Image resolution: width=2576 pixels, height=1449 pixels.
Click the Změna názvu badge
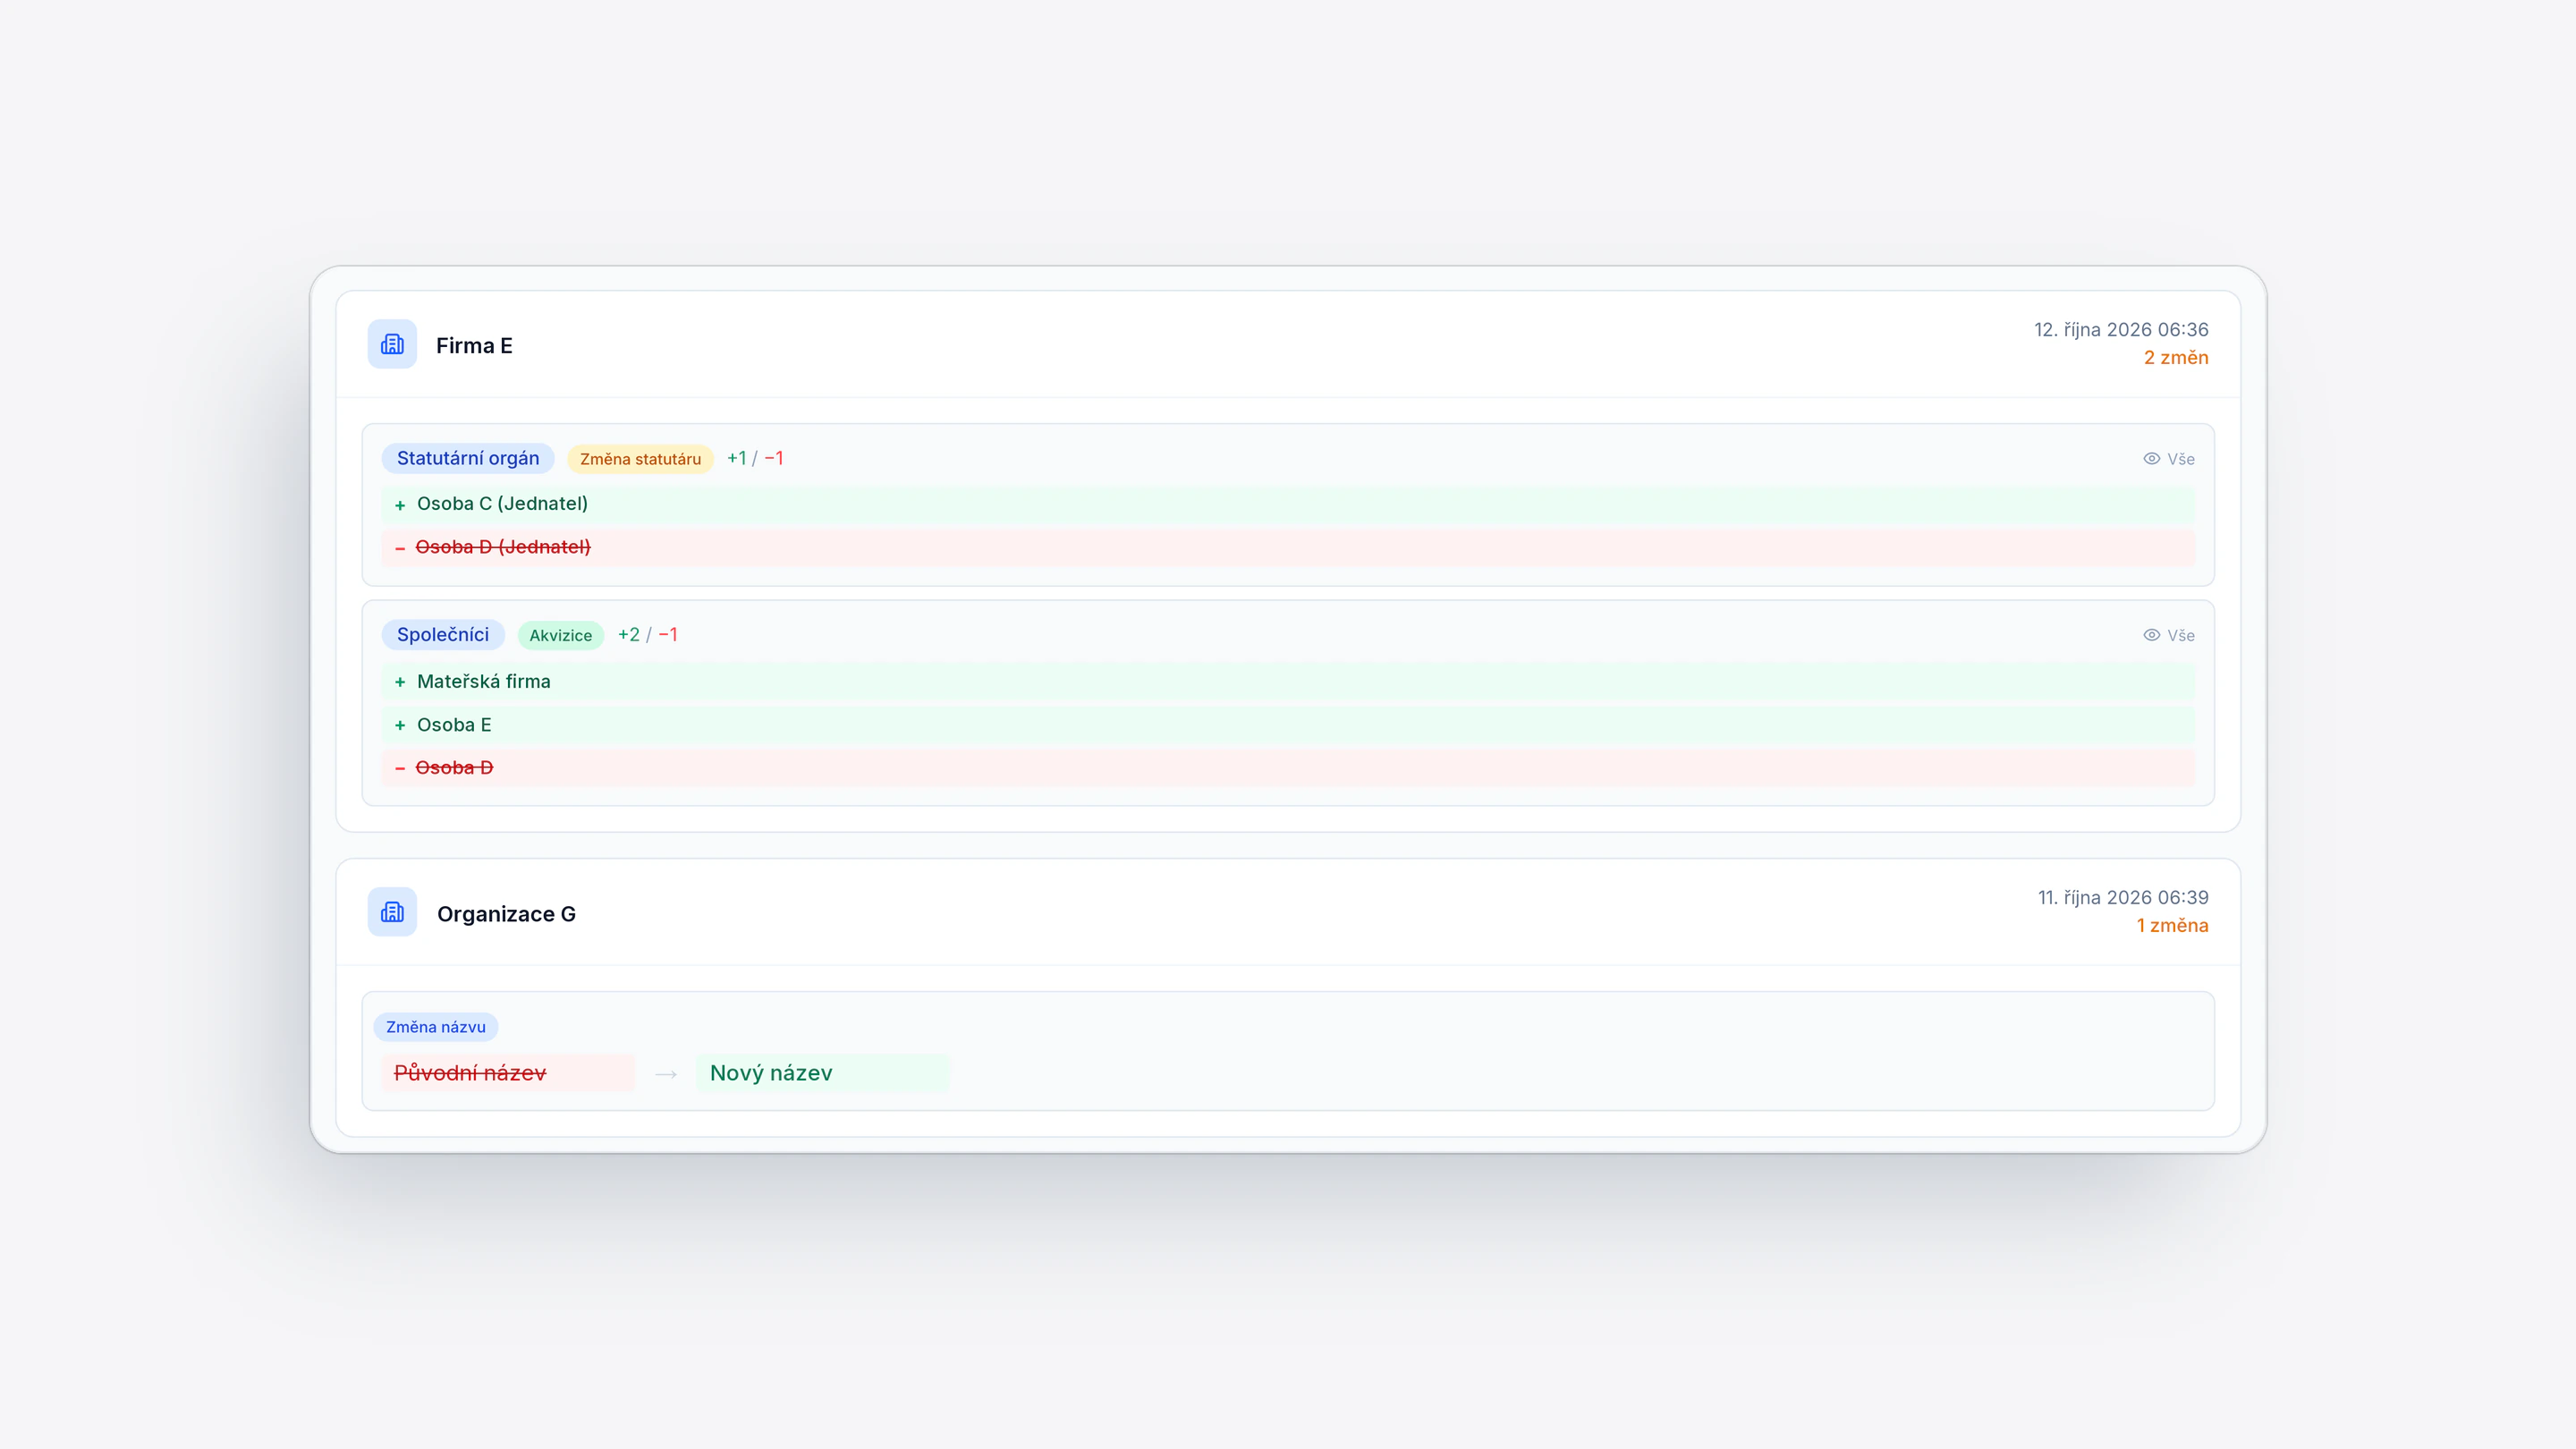pyautogui.click(x=436, y=1027)
